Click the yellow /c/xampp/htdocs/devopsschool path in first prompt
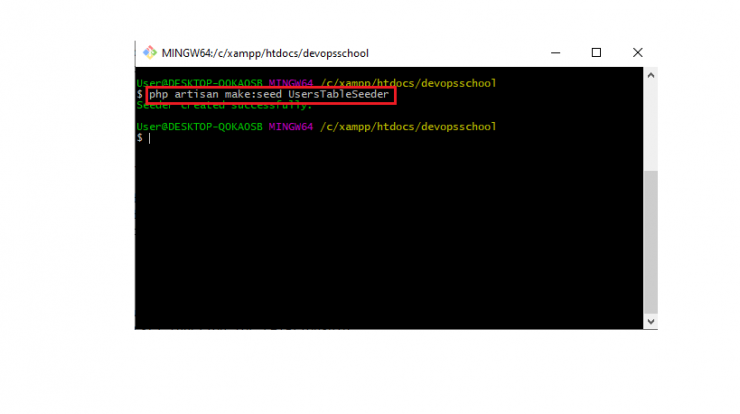The image size is (740, 414). click(408, 83)
